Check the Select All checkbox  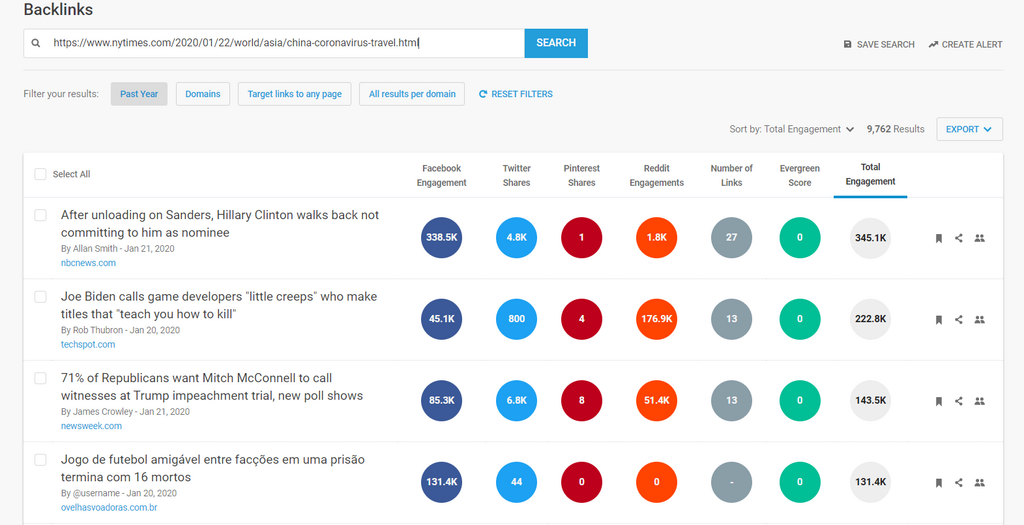pos(41,174)
